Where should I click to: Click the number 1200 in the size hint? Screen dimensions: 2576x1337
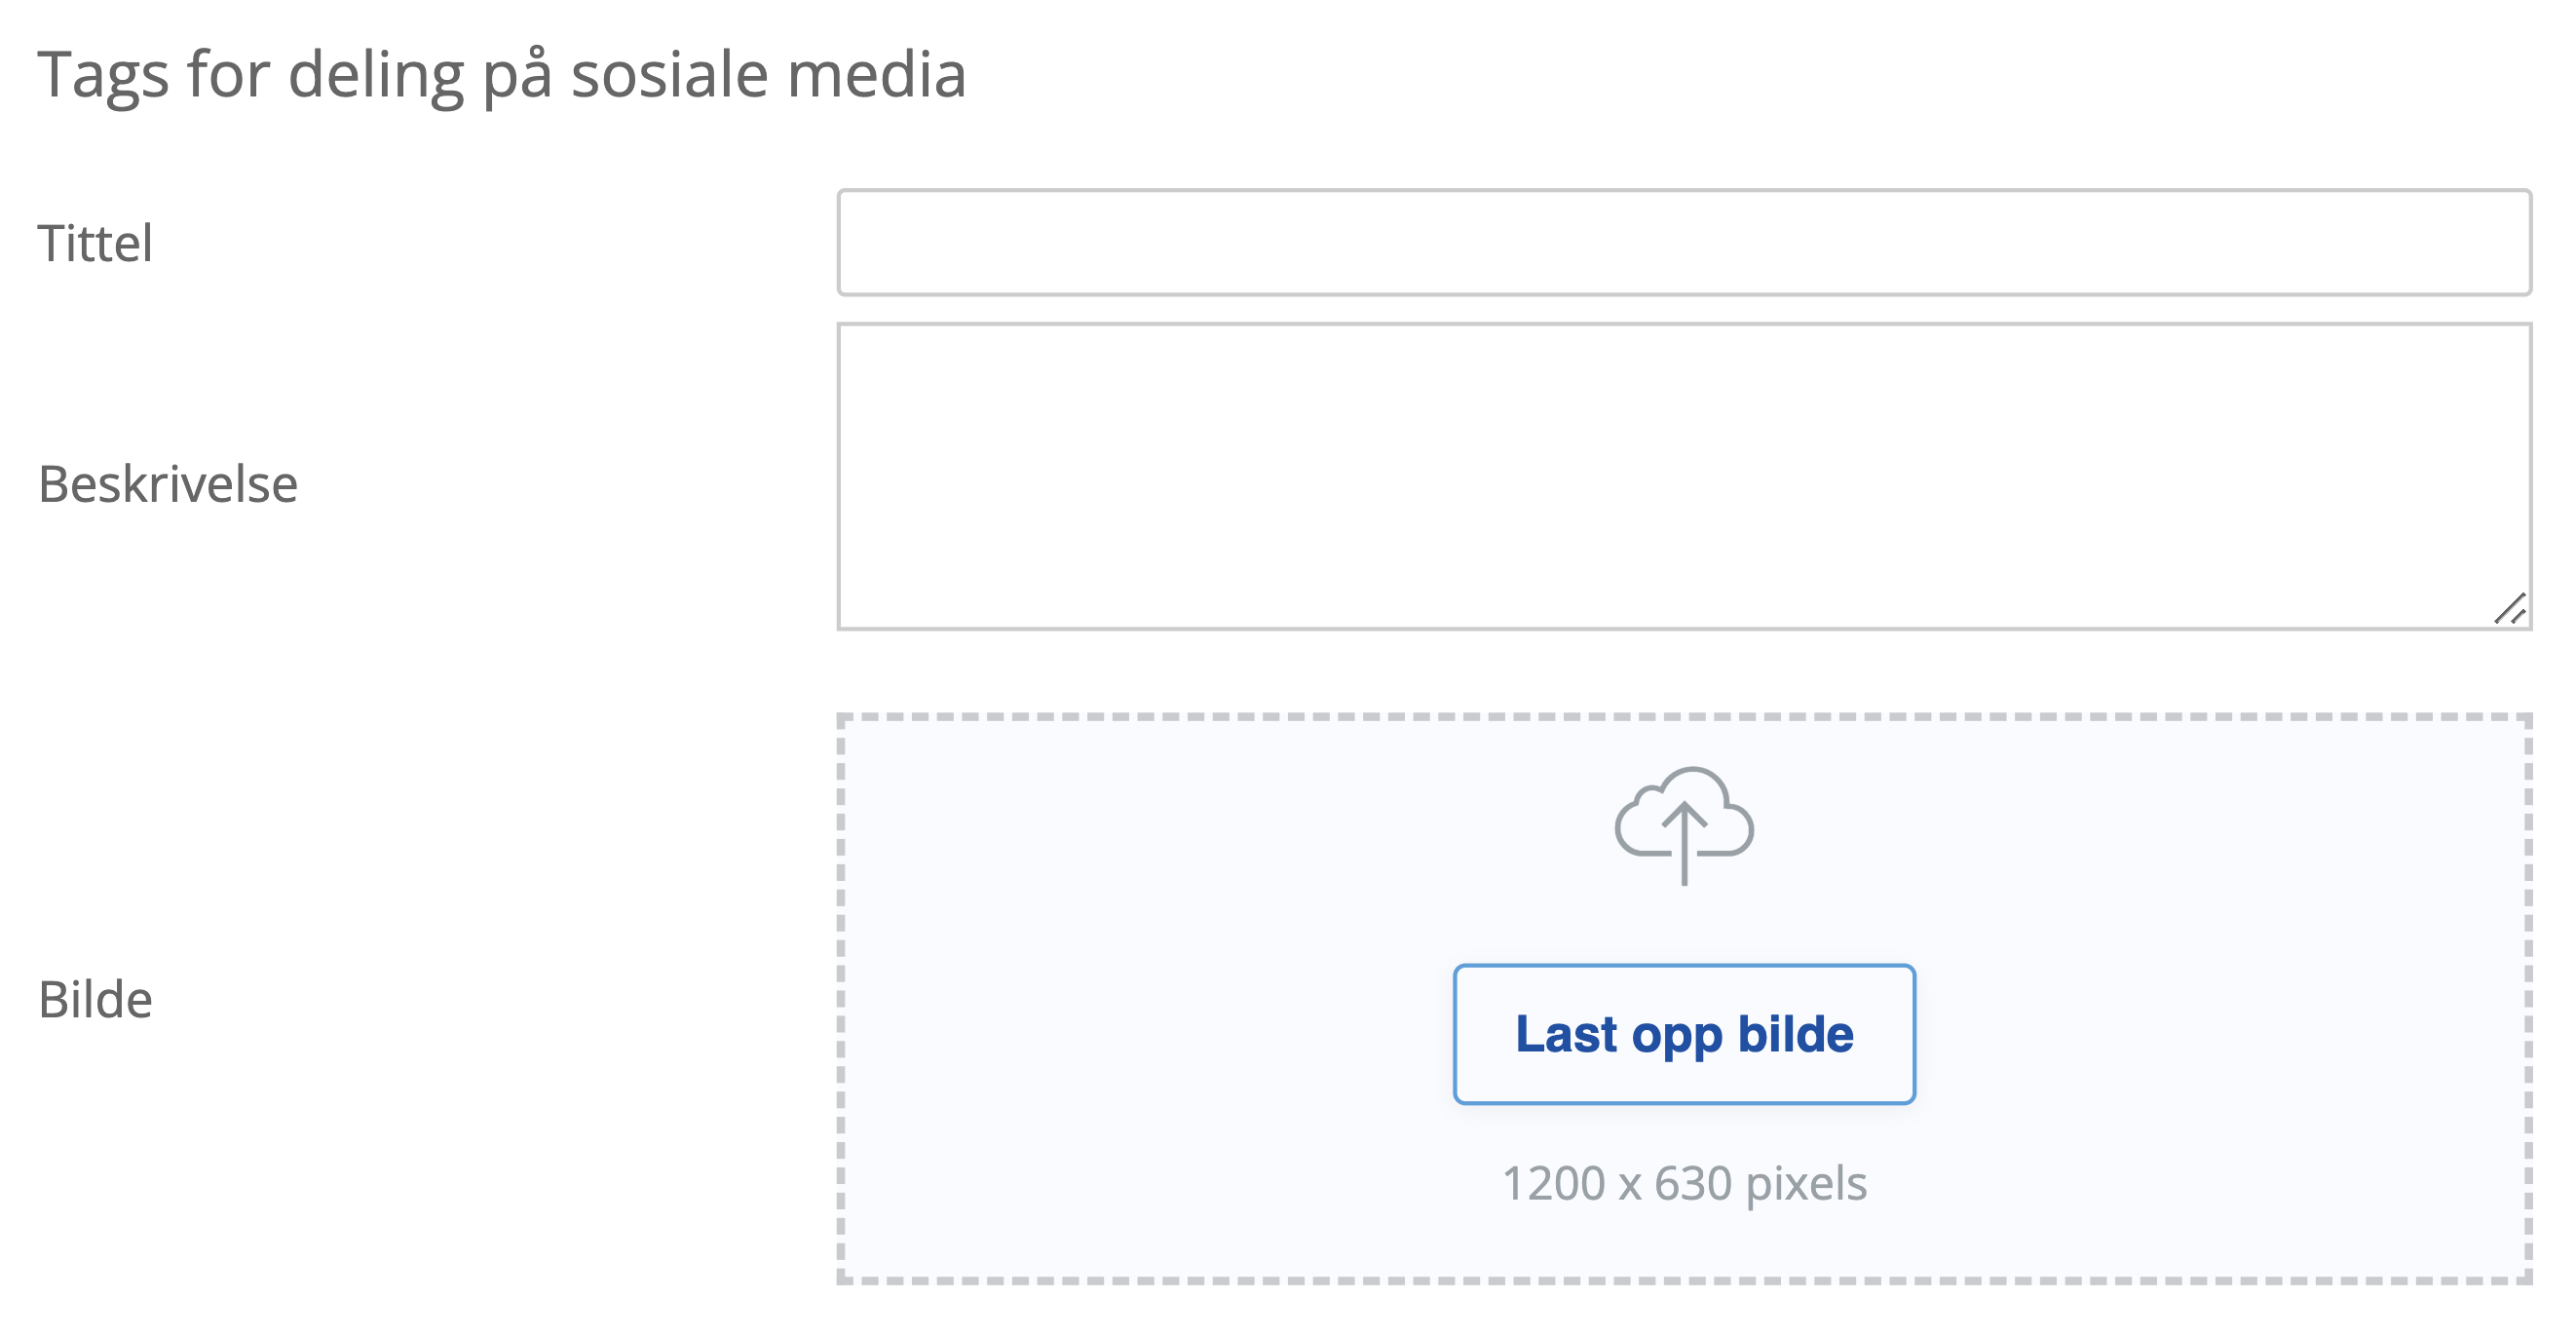pos(1553,1183)
